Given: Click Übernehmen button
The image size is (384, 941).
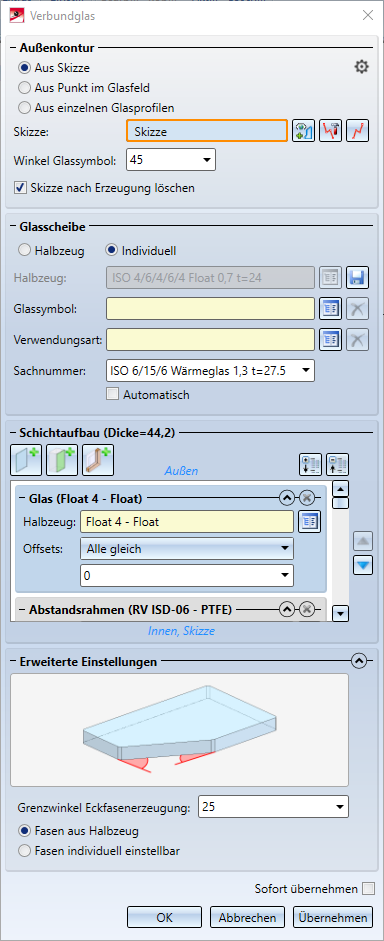Looking at the screenshot, I should point(333,918).
